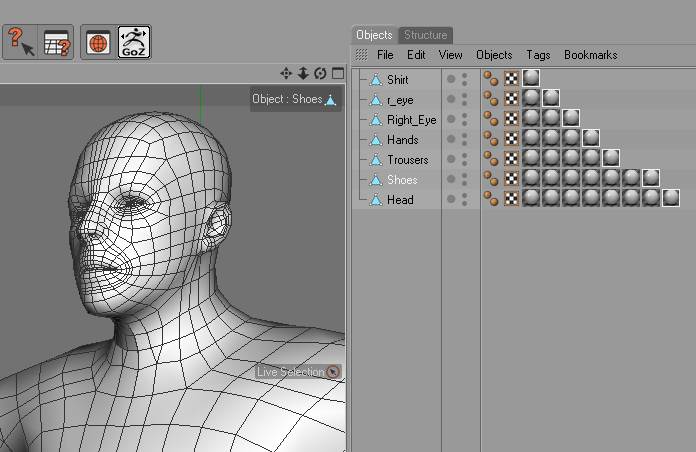Select the Right_Eye object in the list
The image size is (696, 452).
click(411, 120)
